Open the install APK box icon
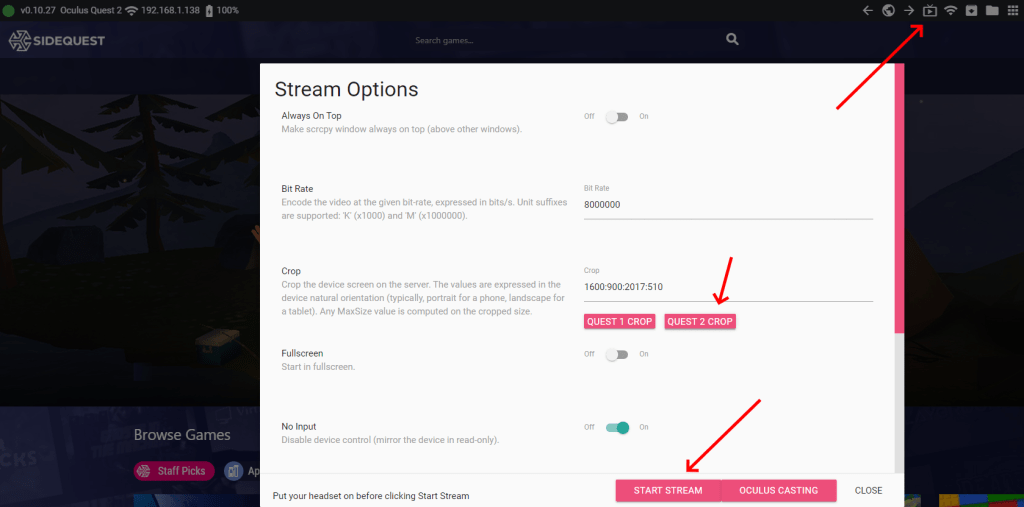This screenshot has width=1024, height=507. [971, 10]
